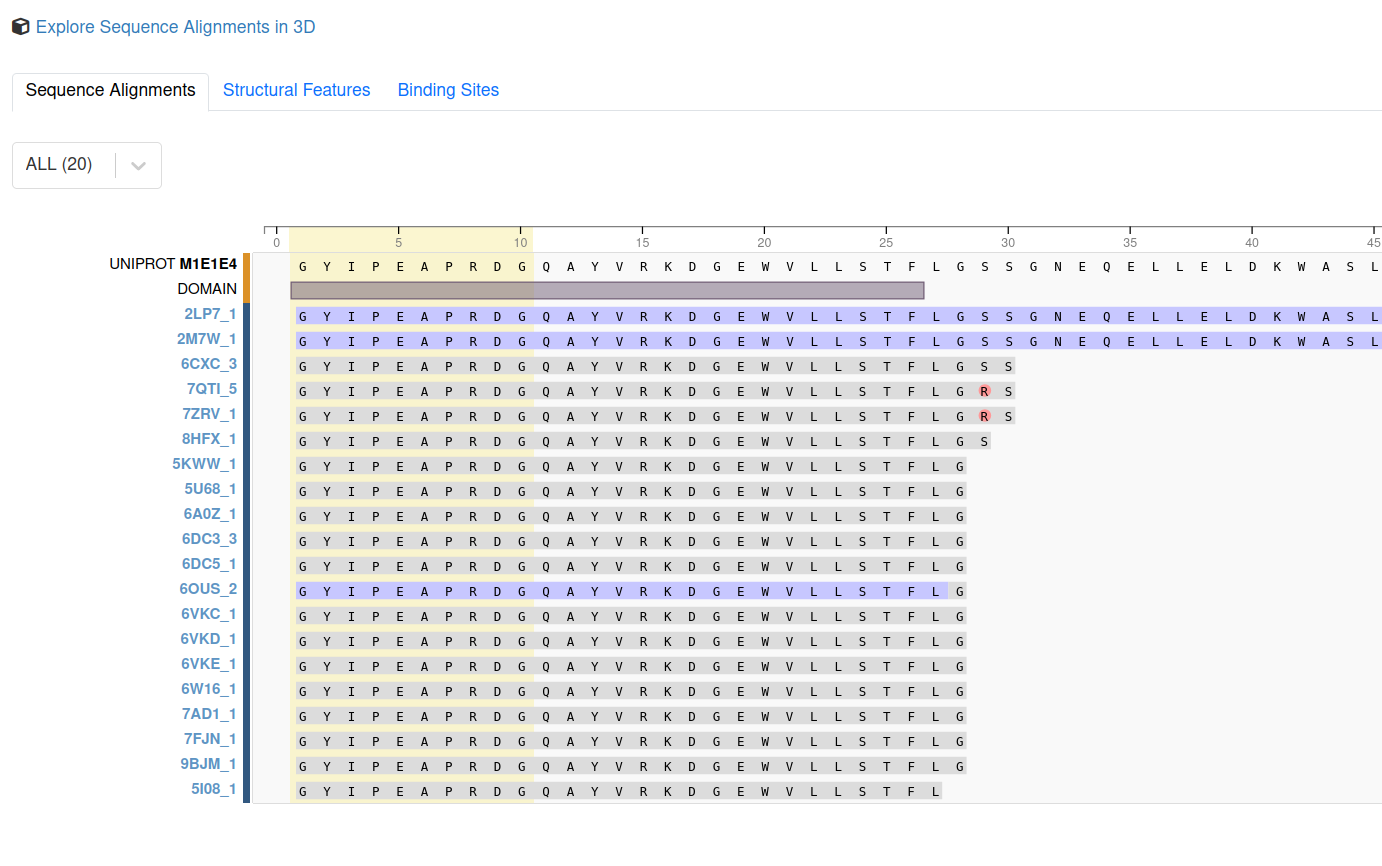Click position 35 on the sequence ruler

coord(1130,242)
